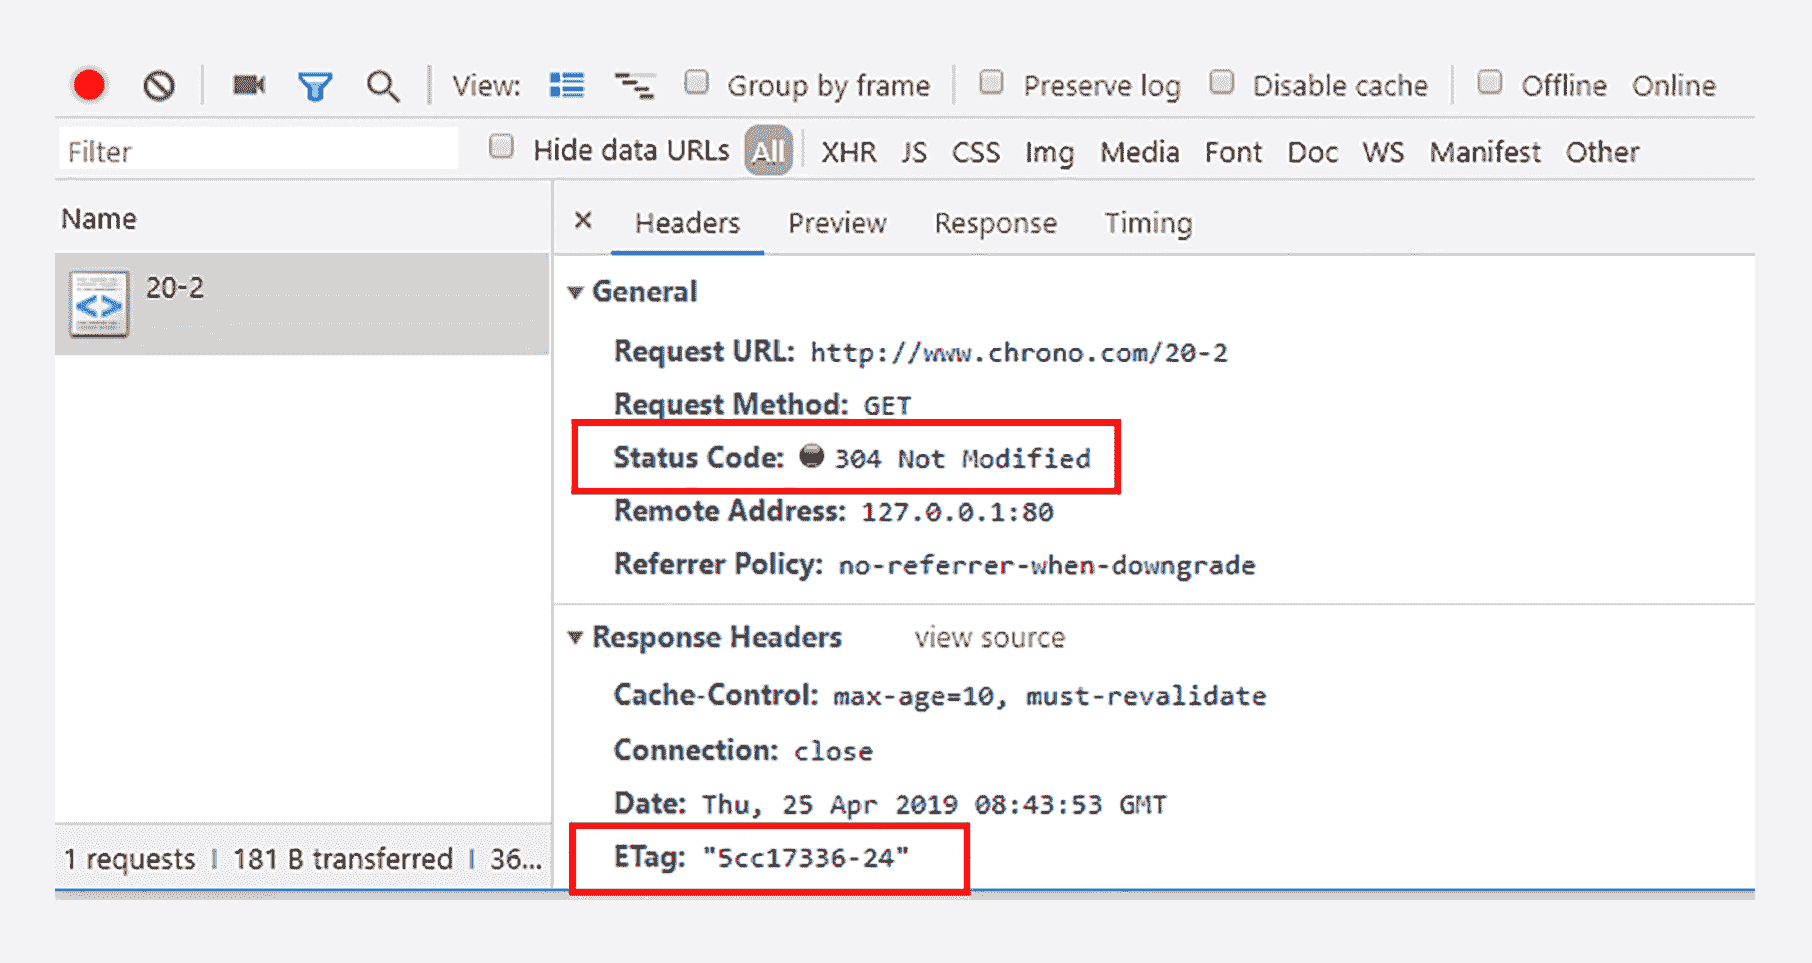Viewport: 1812px width, 963px height.
Task: Open search with the magnifier icon
Action: (383, 87)
